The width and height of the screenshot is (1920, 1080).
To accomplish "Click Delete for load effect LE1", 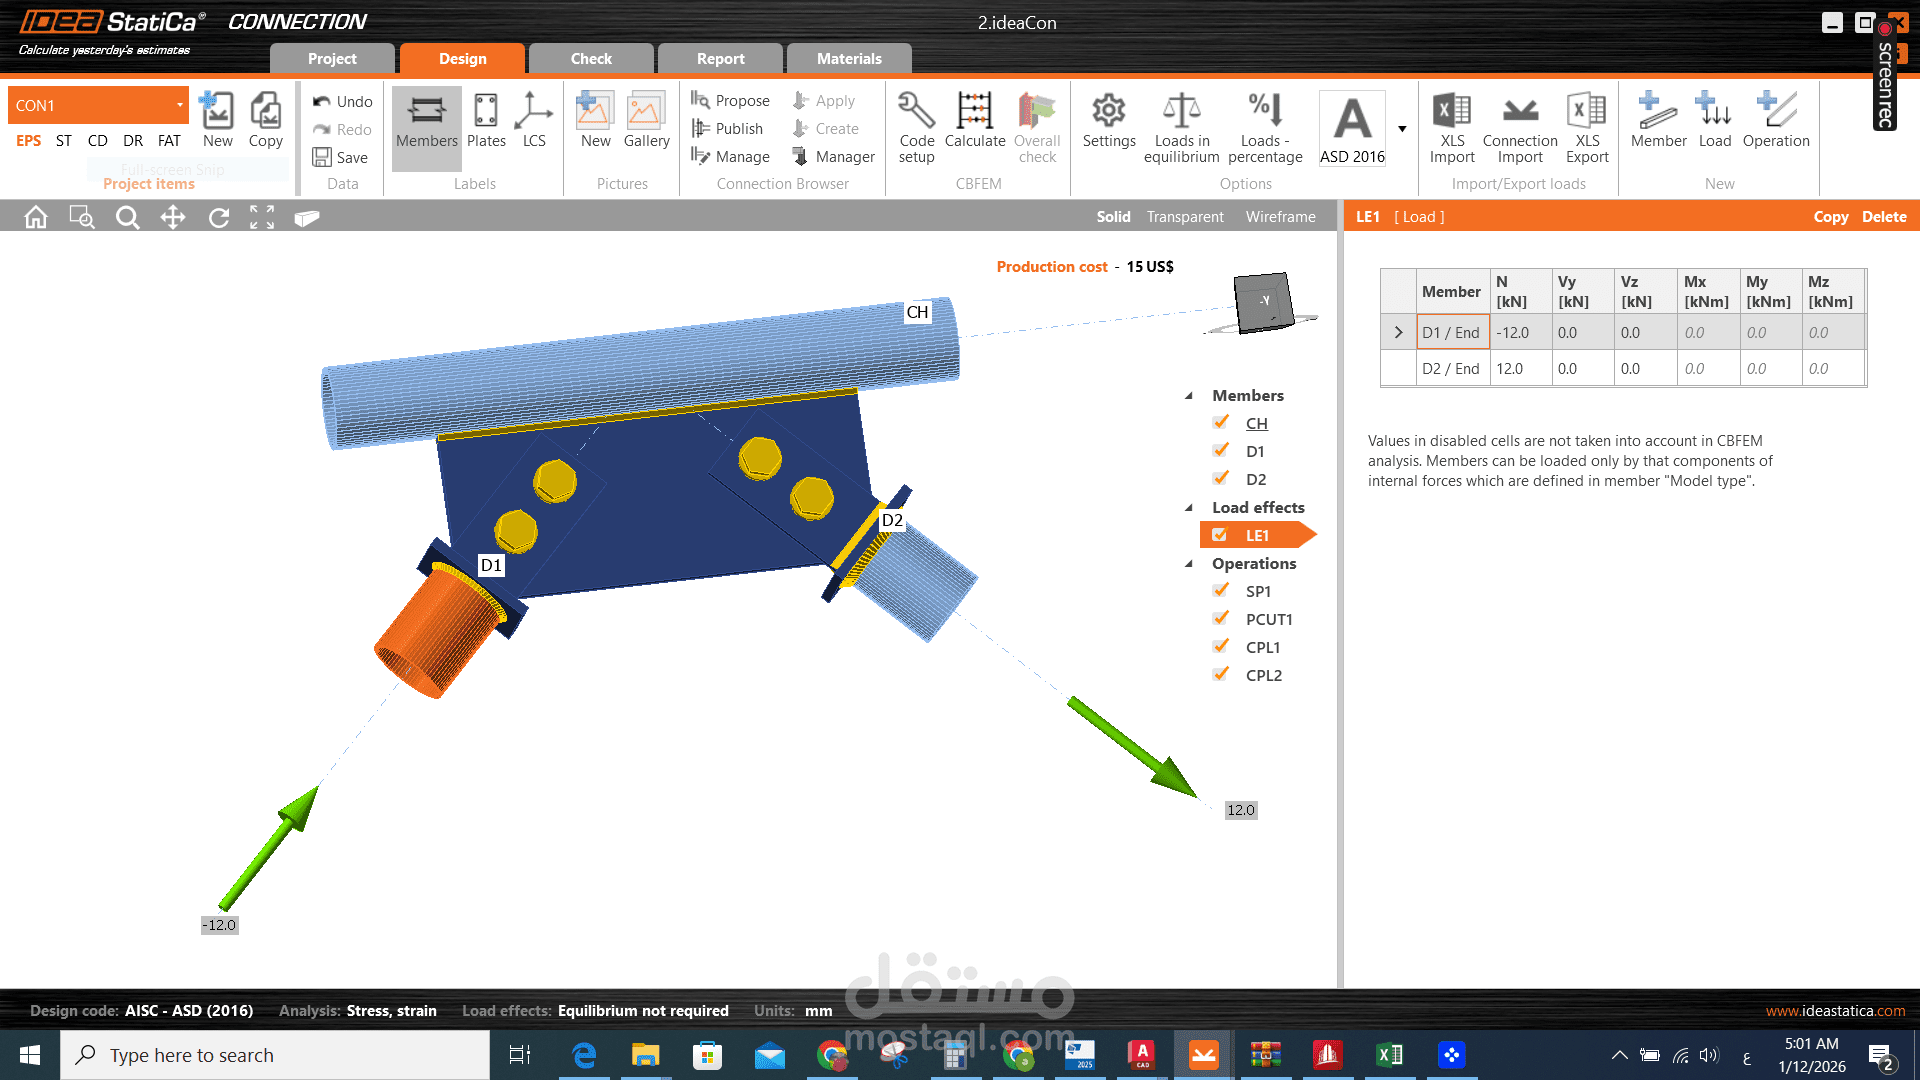I will pos(1883,217).
